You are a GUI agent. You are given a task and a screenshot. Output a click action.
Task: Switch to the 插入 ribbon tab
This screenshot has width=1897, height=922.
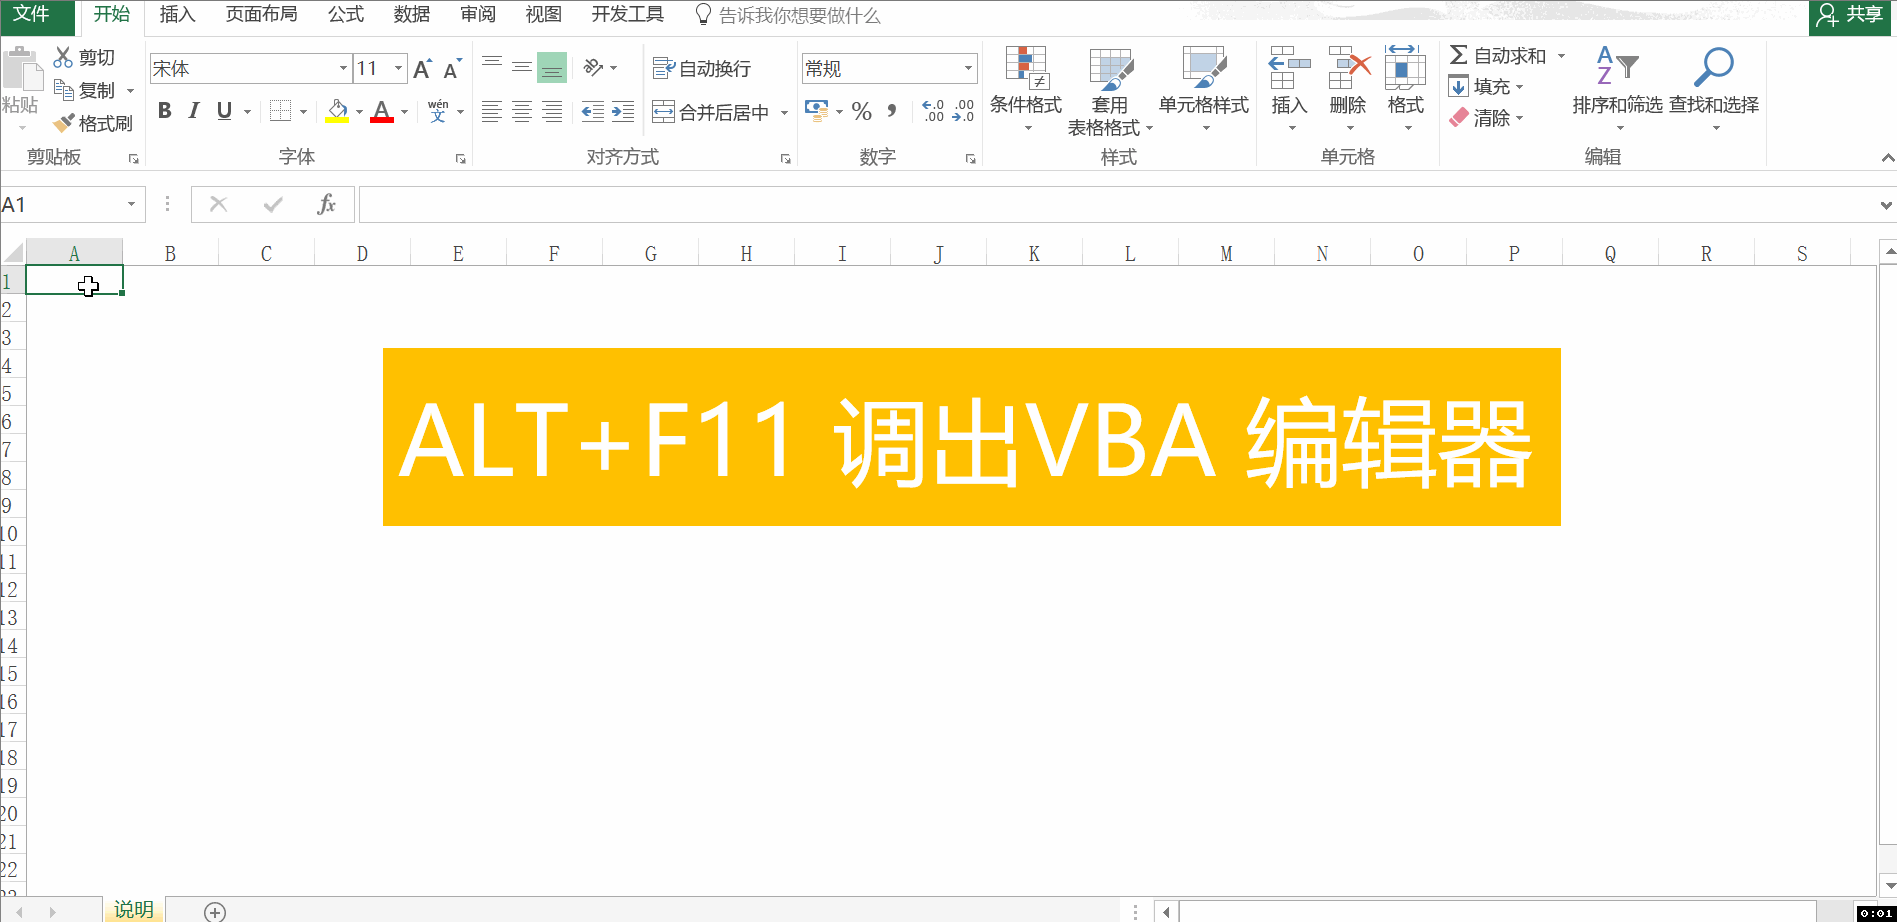(x=177, y=15)
